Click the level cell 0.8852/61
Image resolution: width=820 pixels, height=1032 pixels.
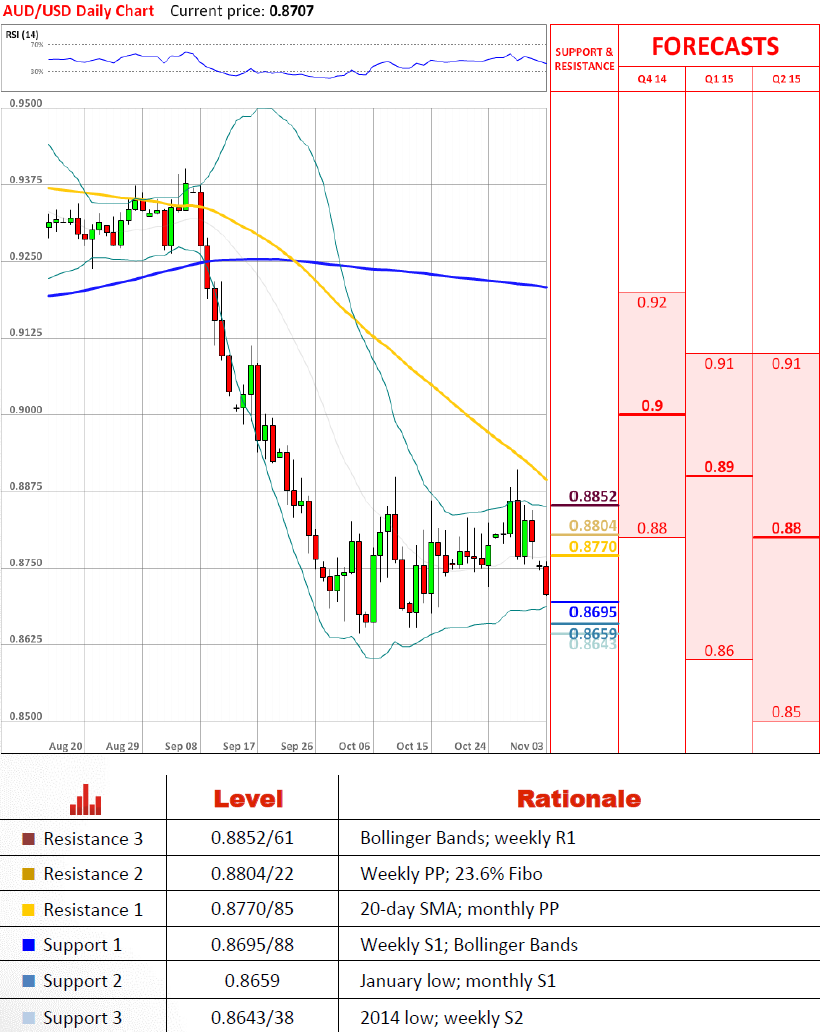(x=252, y=838)
